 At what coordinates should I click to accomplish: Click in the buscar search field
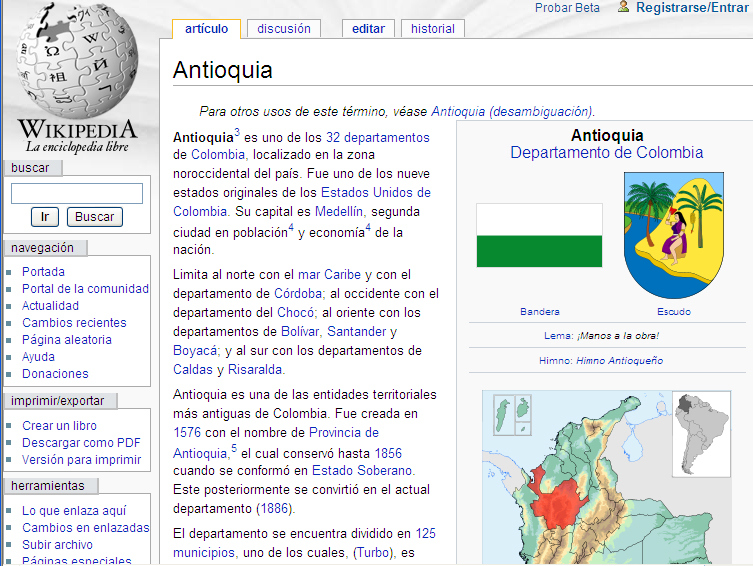click(77, 193)
